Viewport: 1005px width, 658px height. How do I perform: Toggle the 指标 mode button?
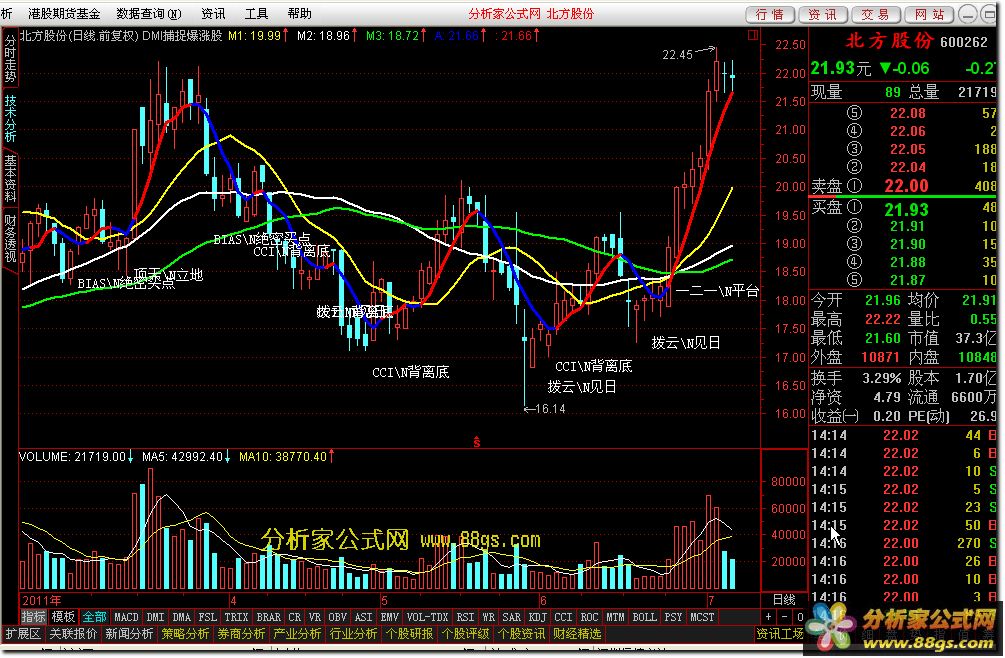(x=34, y=617)
